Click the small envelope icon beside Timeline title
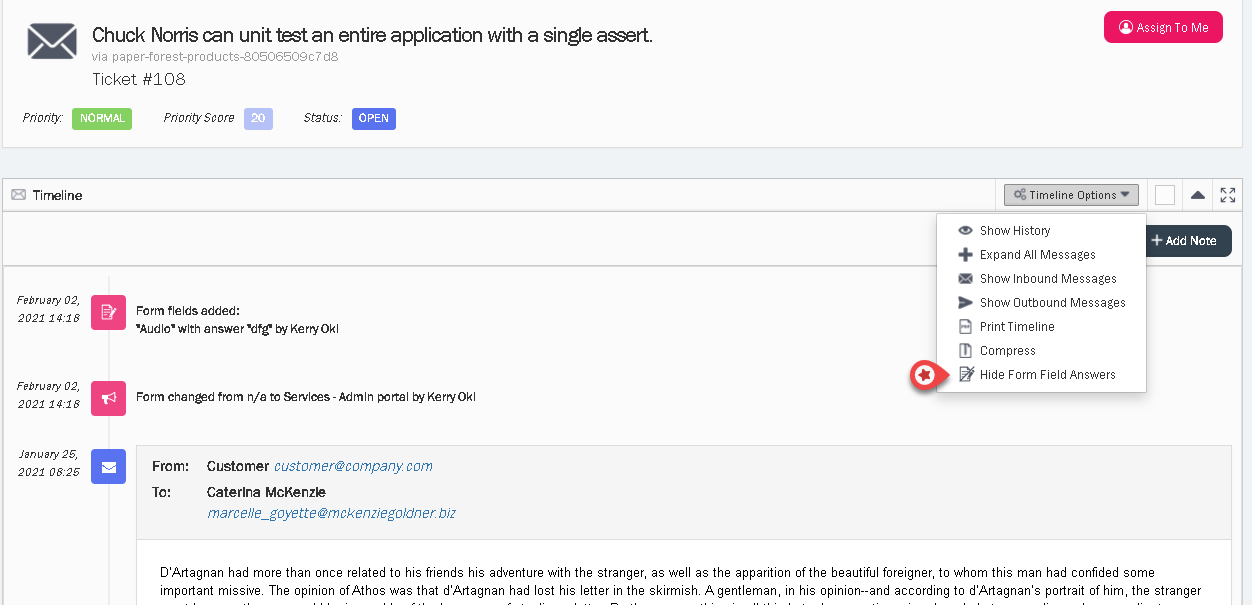This screenshot has width=1252, height=605. [x=18, y=195]
